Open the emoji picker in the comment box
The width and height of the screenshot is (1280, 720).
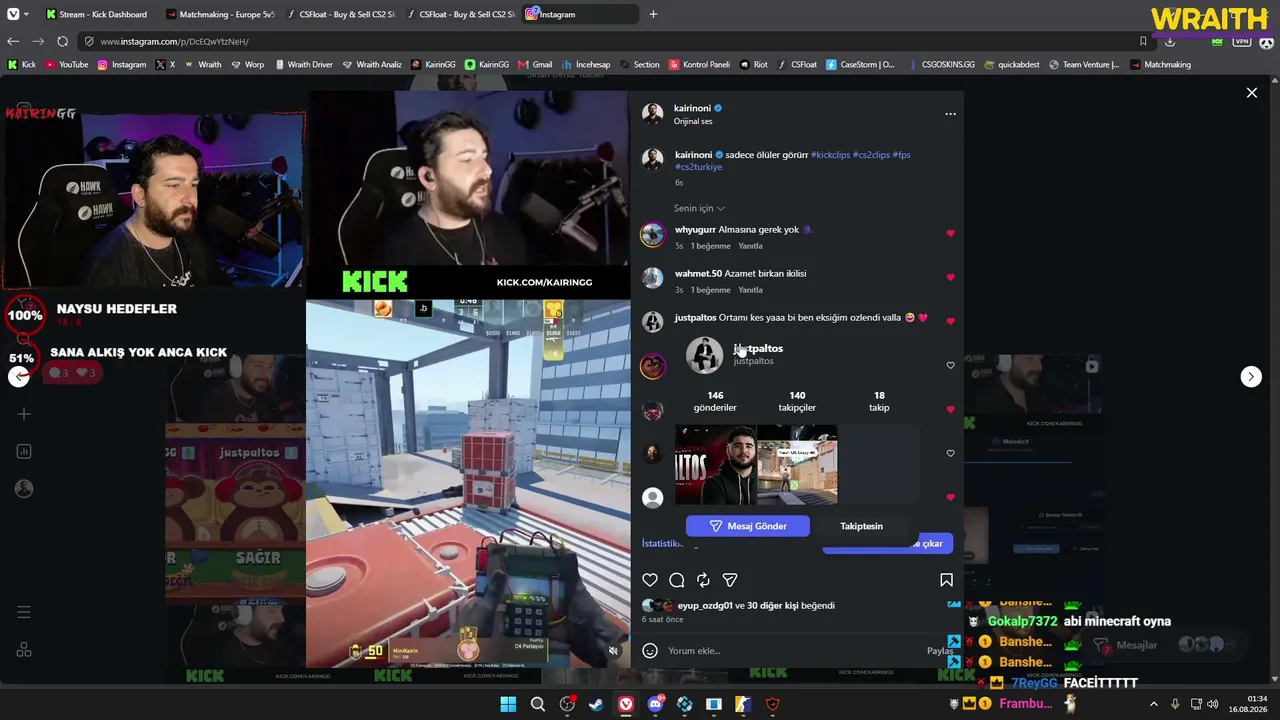point(650,651)
